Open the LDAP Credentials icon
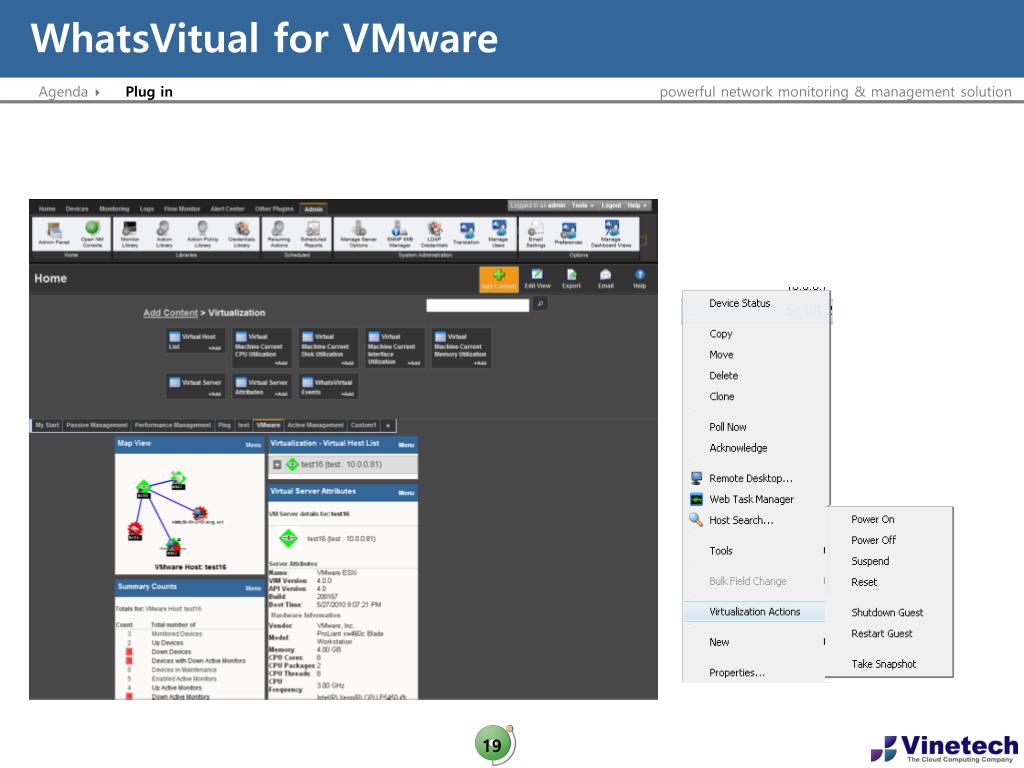The height and width of the screenshot is (768, 1024). coord(434,232)
